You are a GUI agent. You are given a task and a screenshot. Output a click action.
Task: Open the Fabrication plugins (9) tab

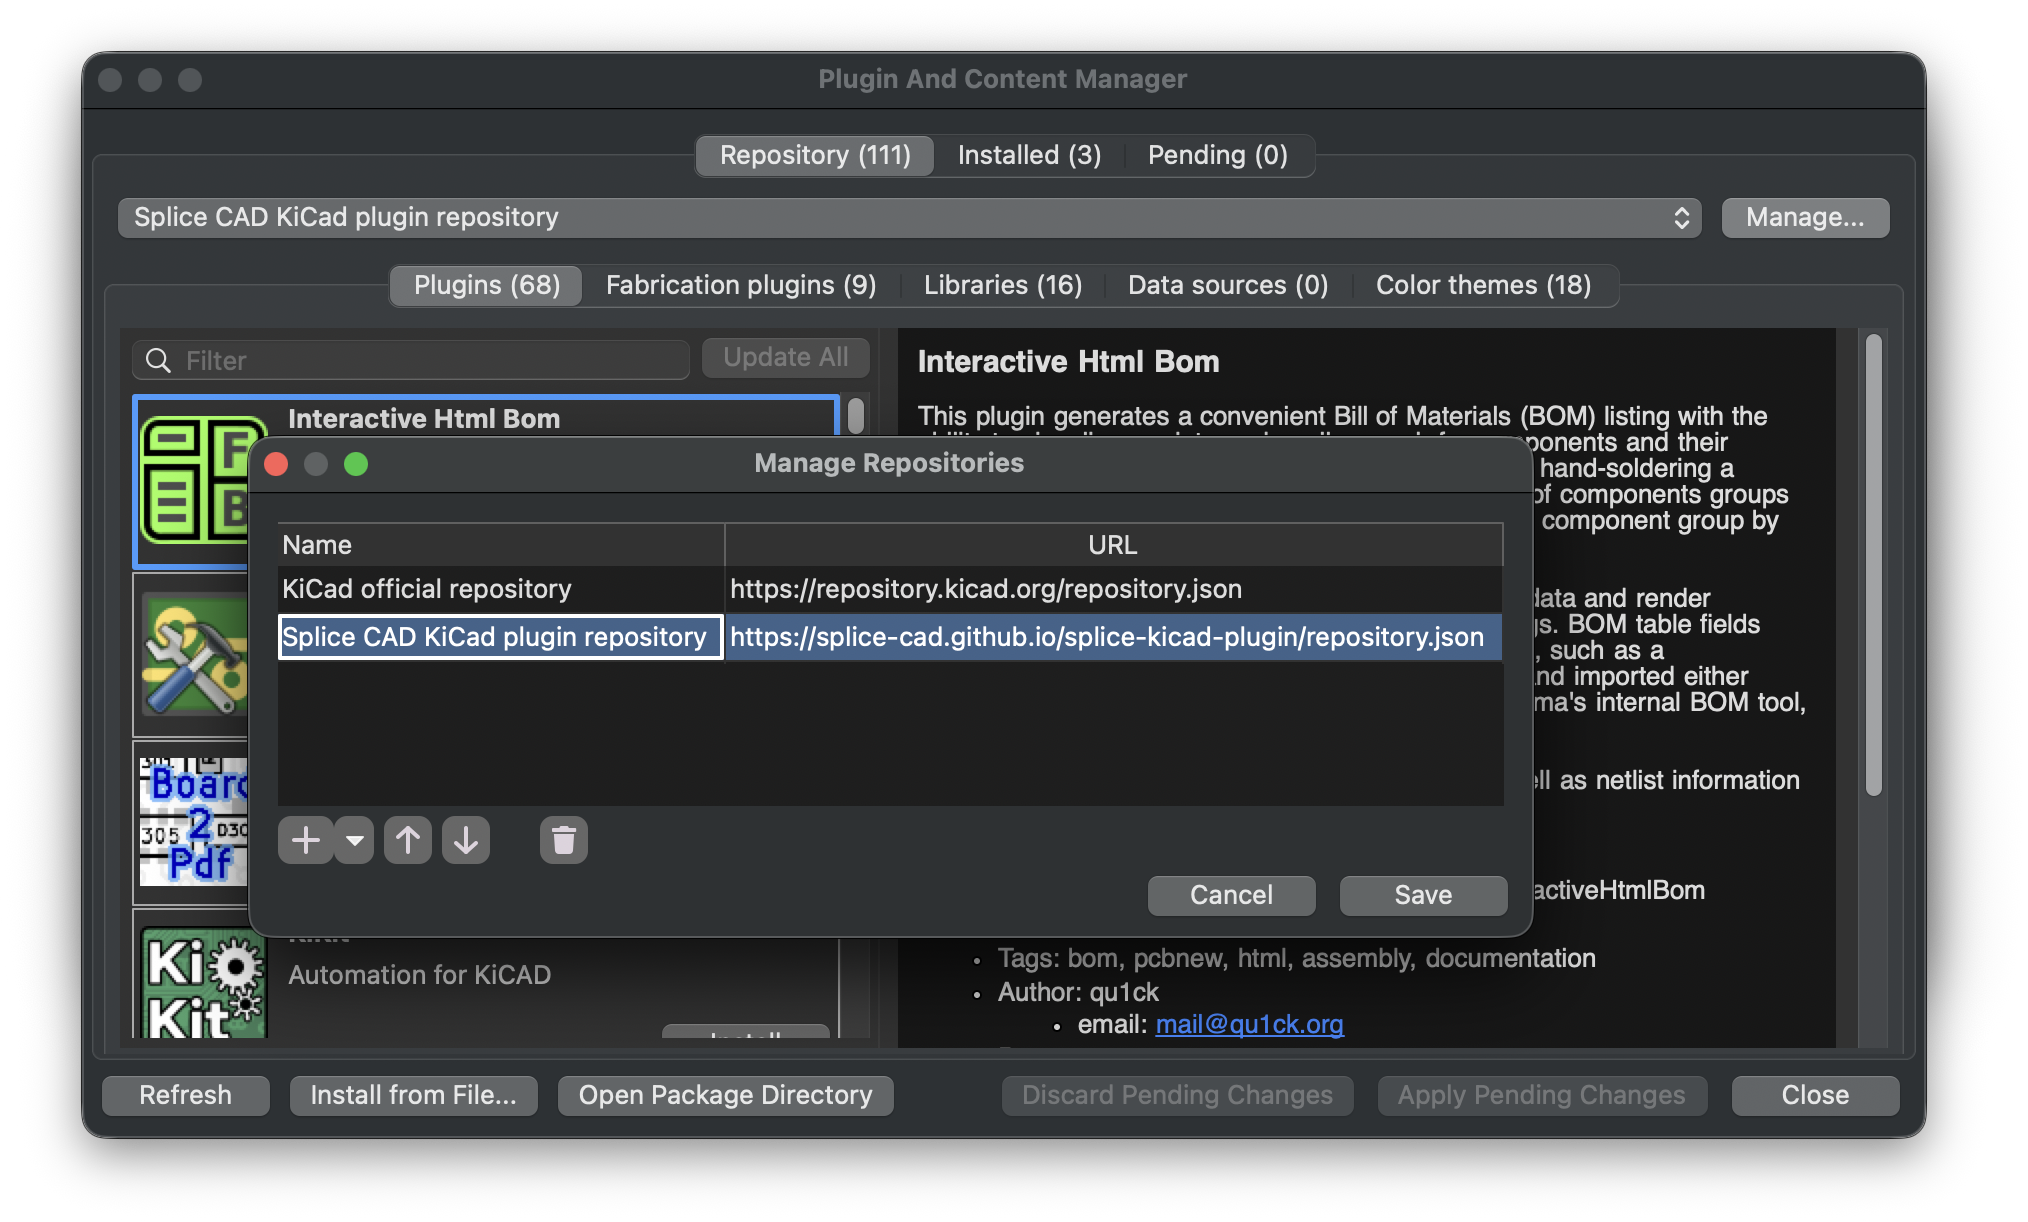click(x=741, y=286)
